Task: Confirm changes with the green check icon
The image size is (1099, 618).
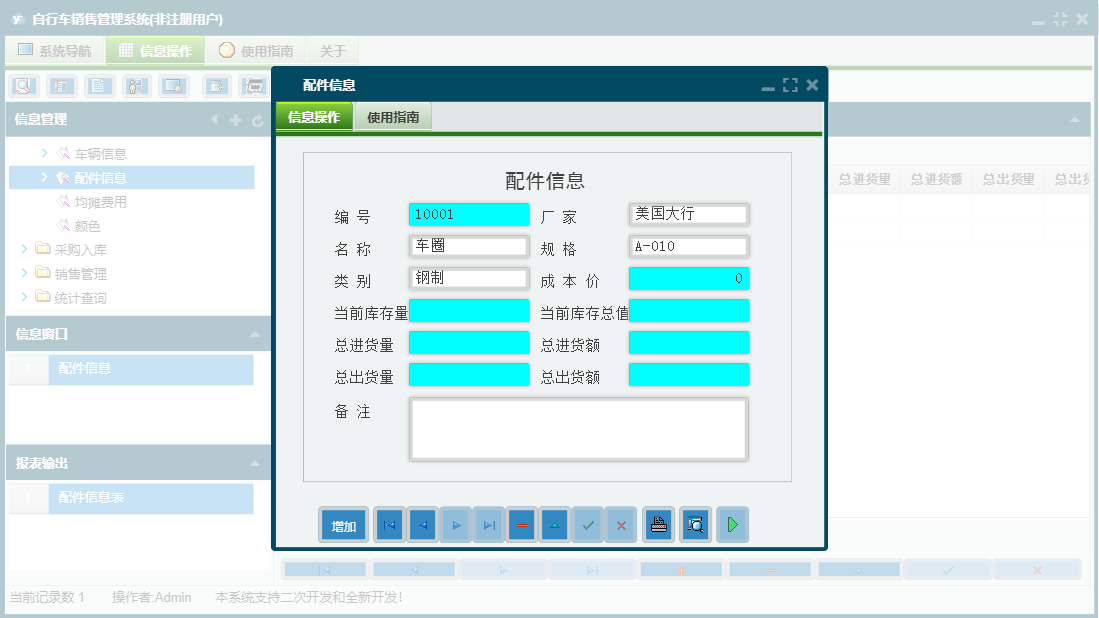Action: point(587,524)
